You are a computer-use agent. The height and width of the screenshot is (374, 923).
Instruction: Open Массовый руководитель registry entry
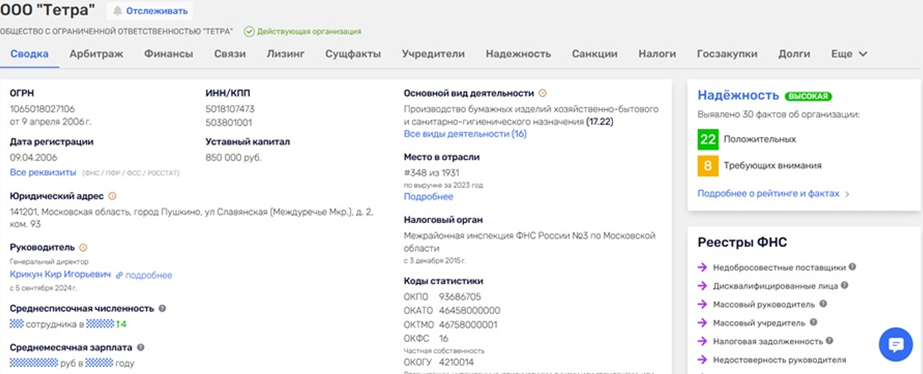[x=764, y=305]
